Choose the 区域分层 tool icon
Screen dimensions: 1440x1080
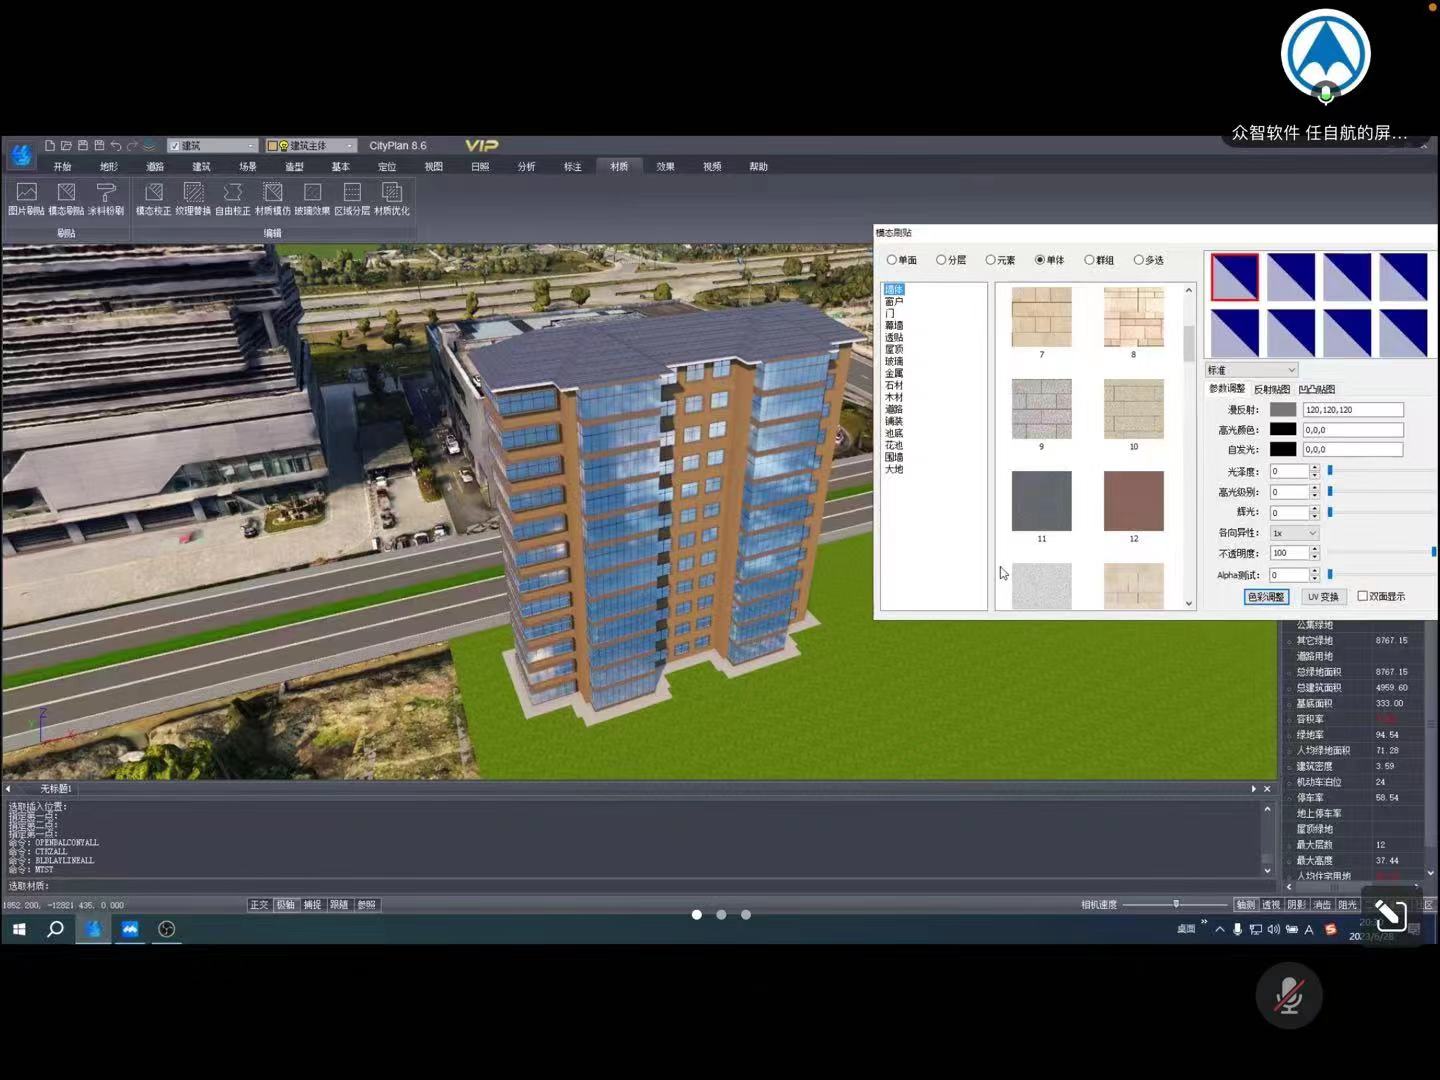click(352, 193)
